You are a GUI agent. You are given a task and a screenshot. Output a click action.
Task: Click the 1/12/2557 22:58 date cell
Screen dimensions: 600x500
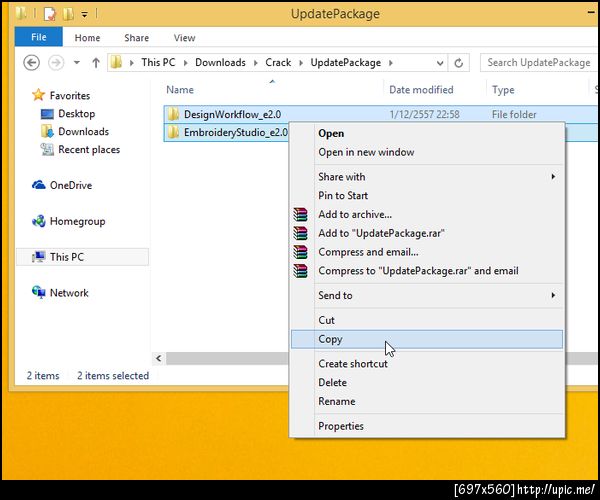point(424,114)
